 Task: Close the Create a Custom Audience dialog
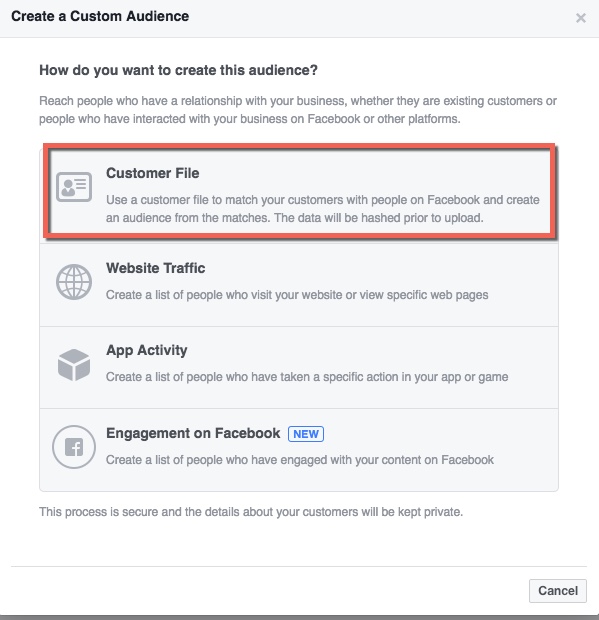pos(580,18)
